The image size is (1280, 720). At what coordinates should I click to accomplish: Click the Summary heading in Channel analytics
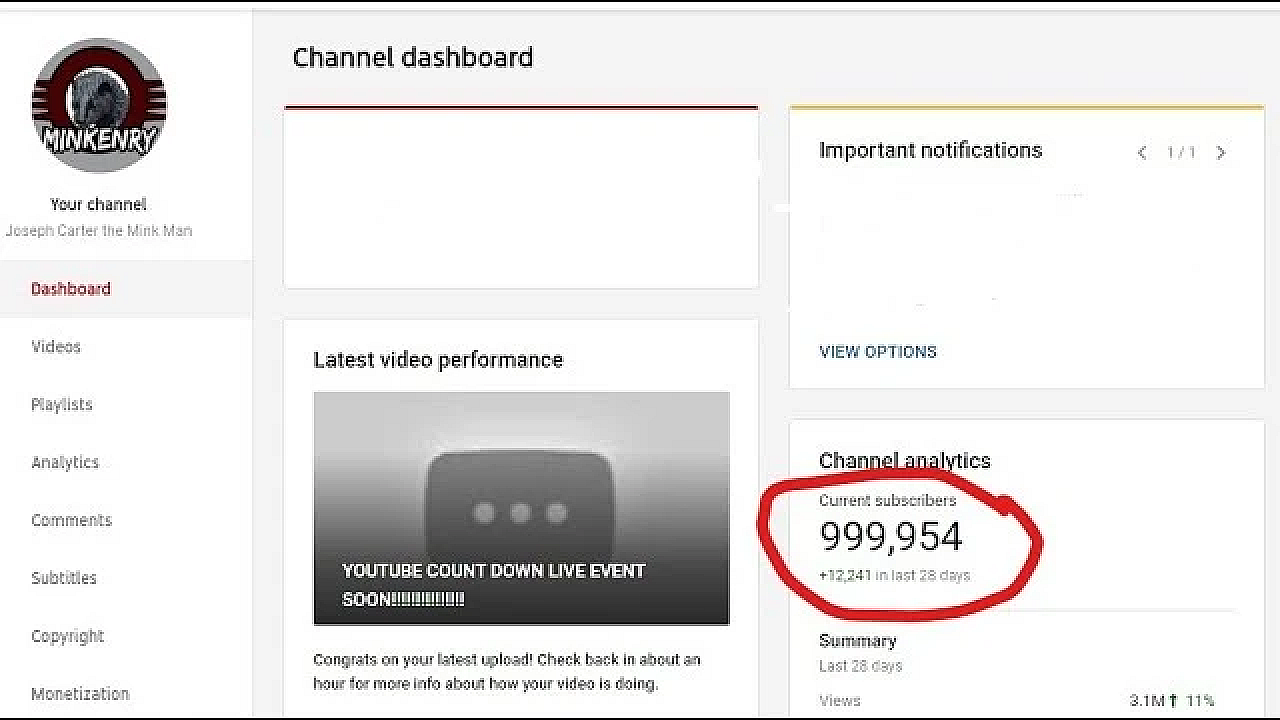tap(857, 640)
